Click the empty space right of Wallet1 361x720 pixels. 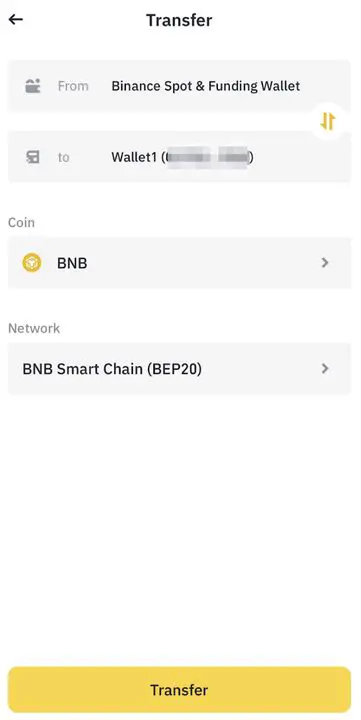click(302, 158)
